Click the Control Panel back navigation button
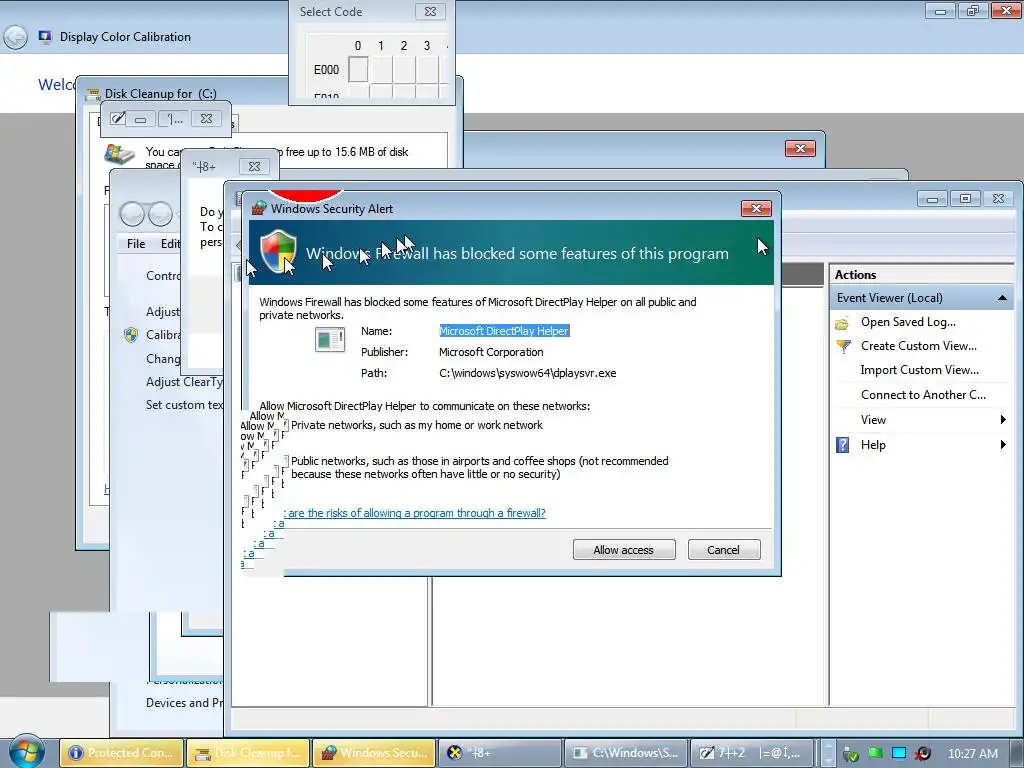 point(132,214)
